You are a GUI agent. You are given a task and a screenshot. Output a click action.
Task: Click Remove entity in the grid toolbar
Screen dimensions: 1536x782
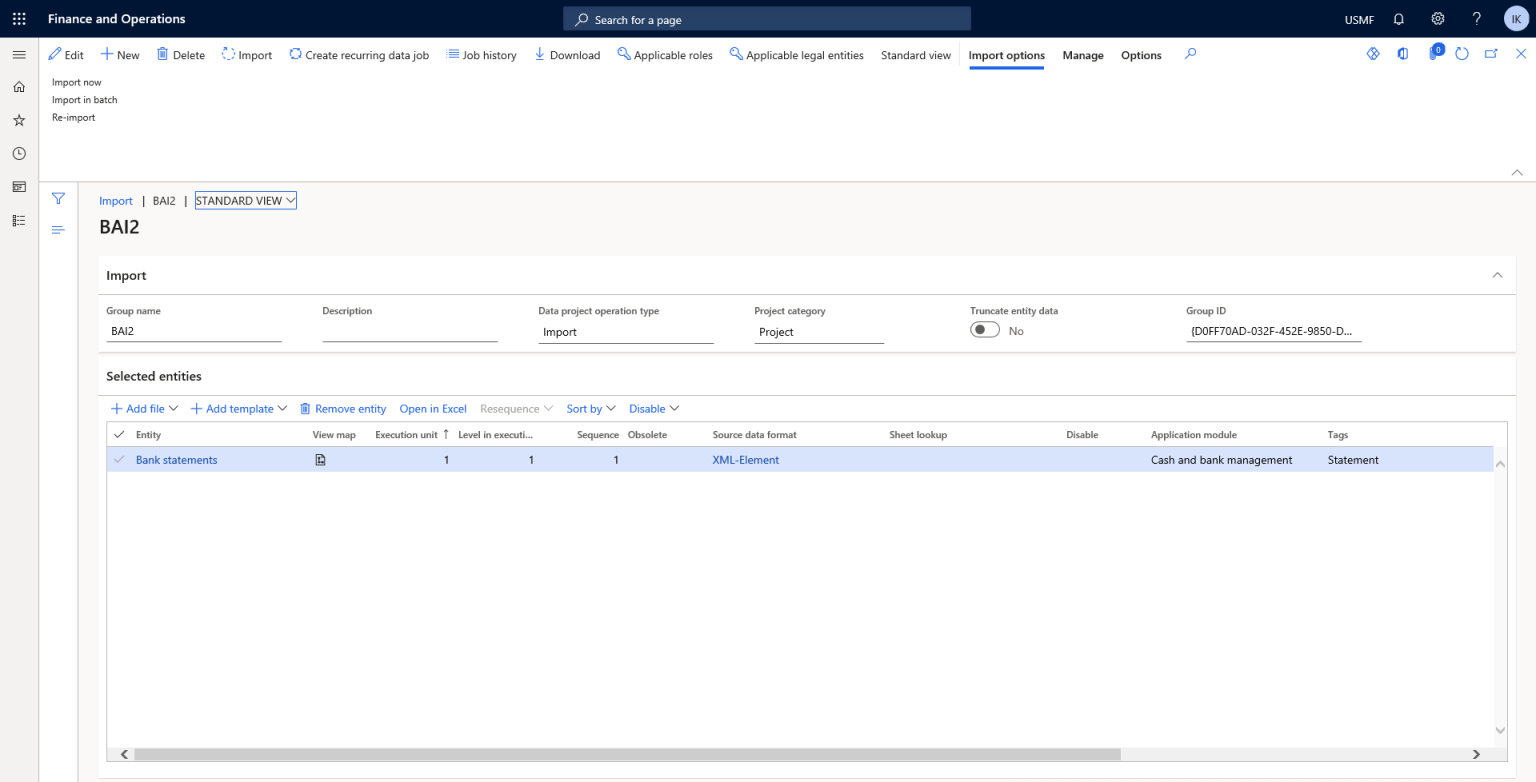pyautogui.click(x=343, y=408)
